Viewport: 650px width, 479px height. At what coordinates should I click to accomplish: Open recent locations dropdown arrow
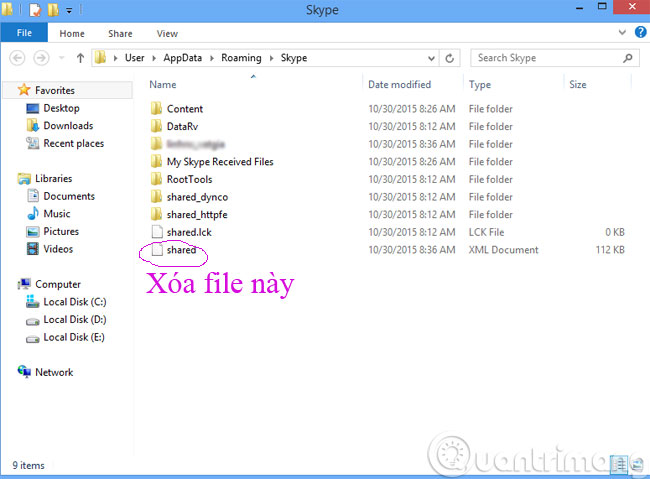[62, 58]
